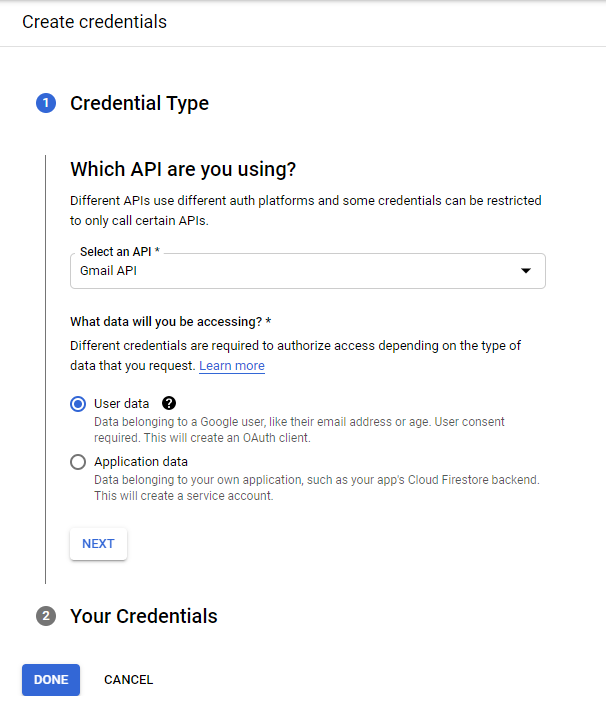Click the Create credentials page title
Image resolution: width=606 pixels, height=715 pixels.
coord(94,21)
